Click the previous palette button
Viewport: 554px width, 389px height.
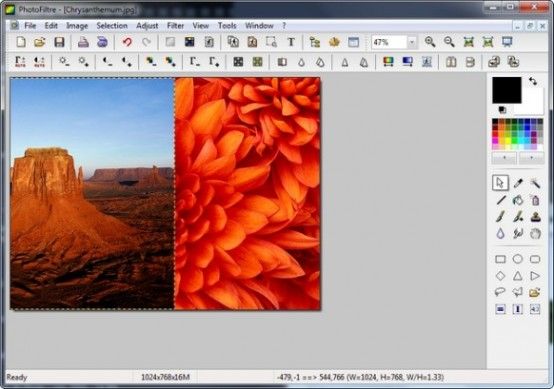coord(505,158)
